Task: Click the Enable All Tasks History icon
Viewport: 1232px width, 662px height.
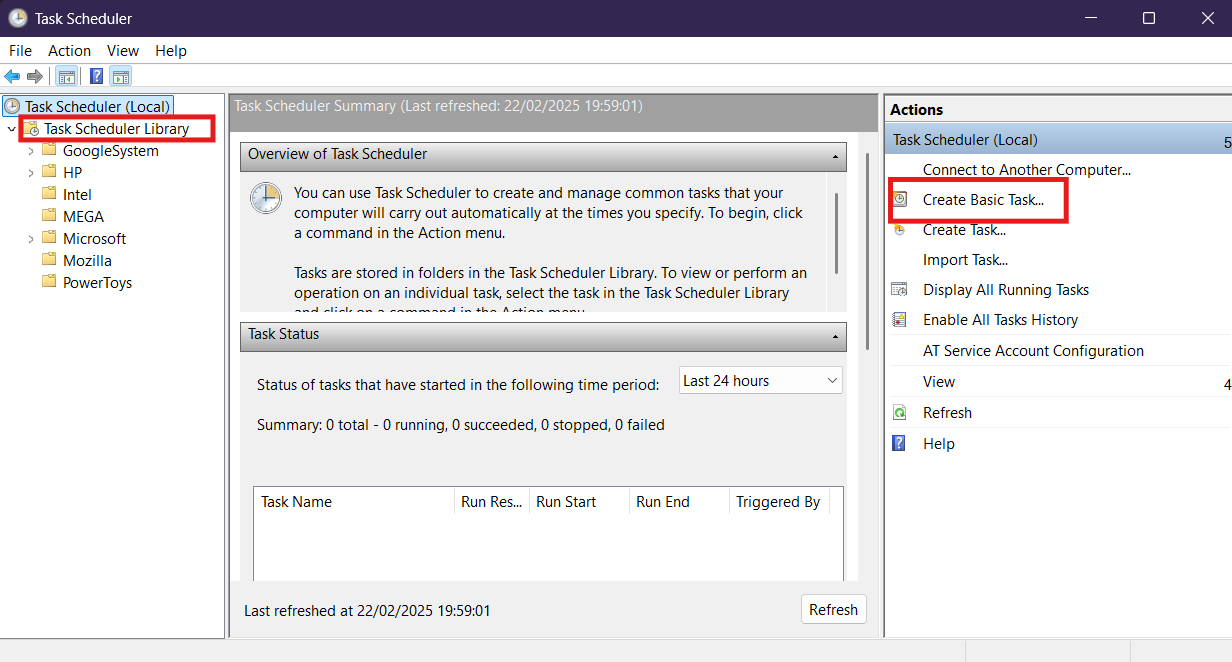Action: coord(900,319)
